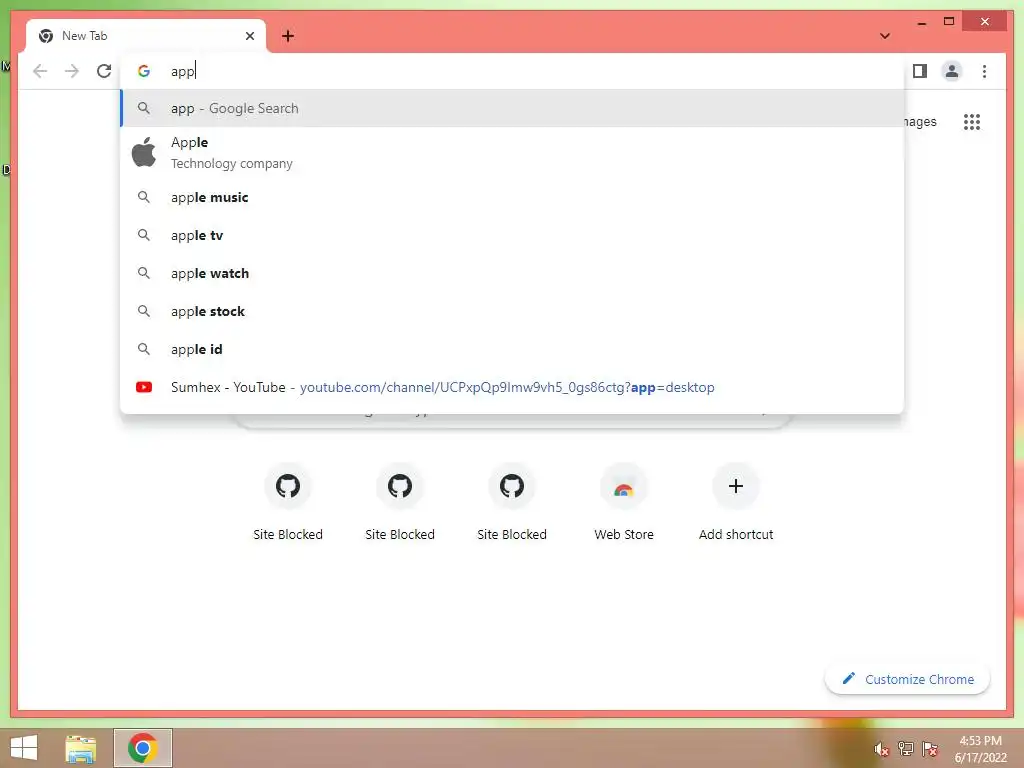The height and width of the screenshot is (768, 1024).
Task: Select the 'app - Google Search' suggestion
Action: [513, 108]
